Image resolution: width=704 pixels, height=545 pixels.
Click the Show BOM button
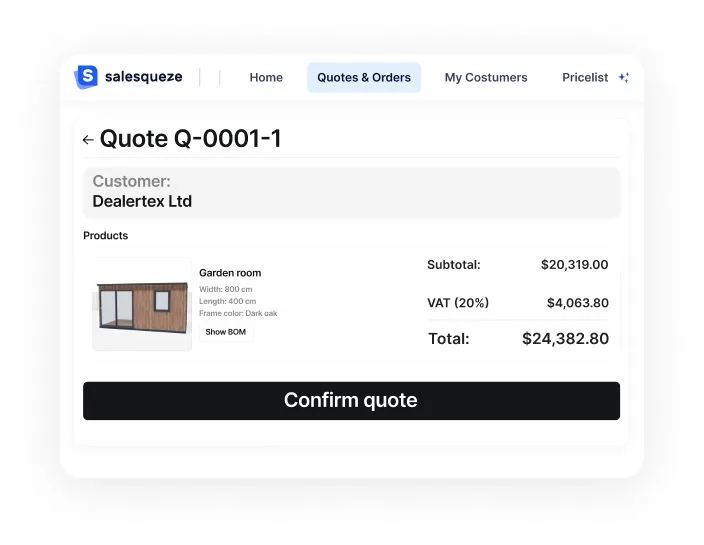pos(226,332)
